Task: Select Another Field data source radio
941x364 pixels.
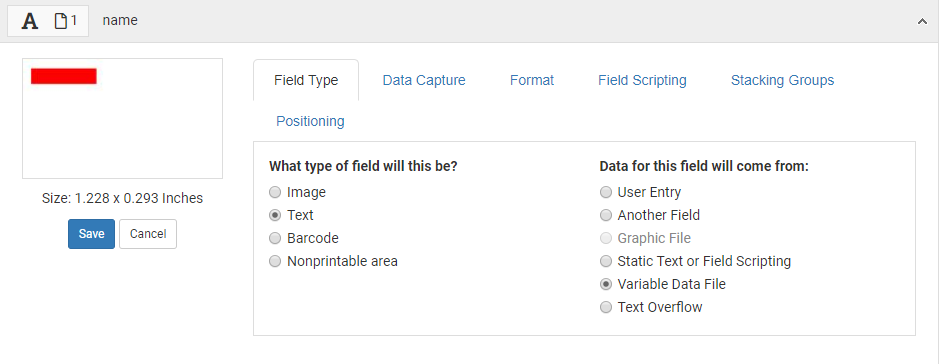Action: pyautogui.click(x=606, y=215)
